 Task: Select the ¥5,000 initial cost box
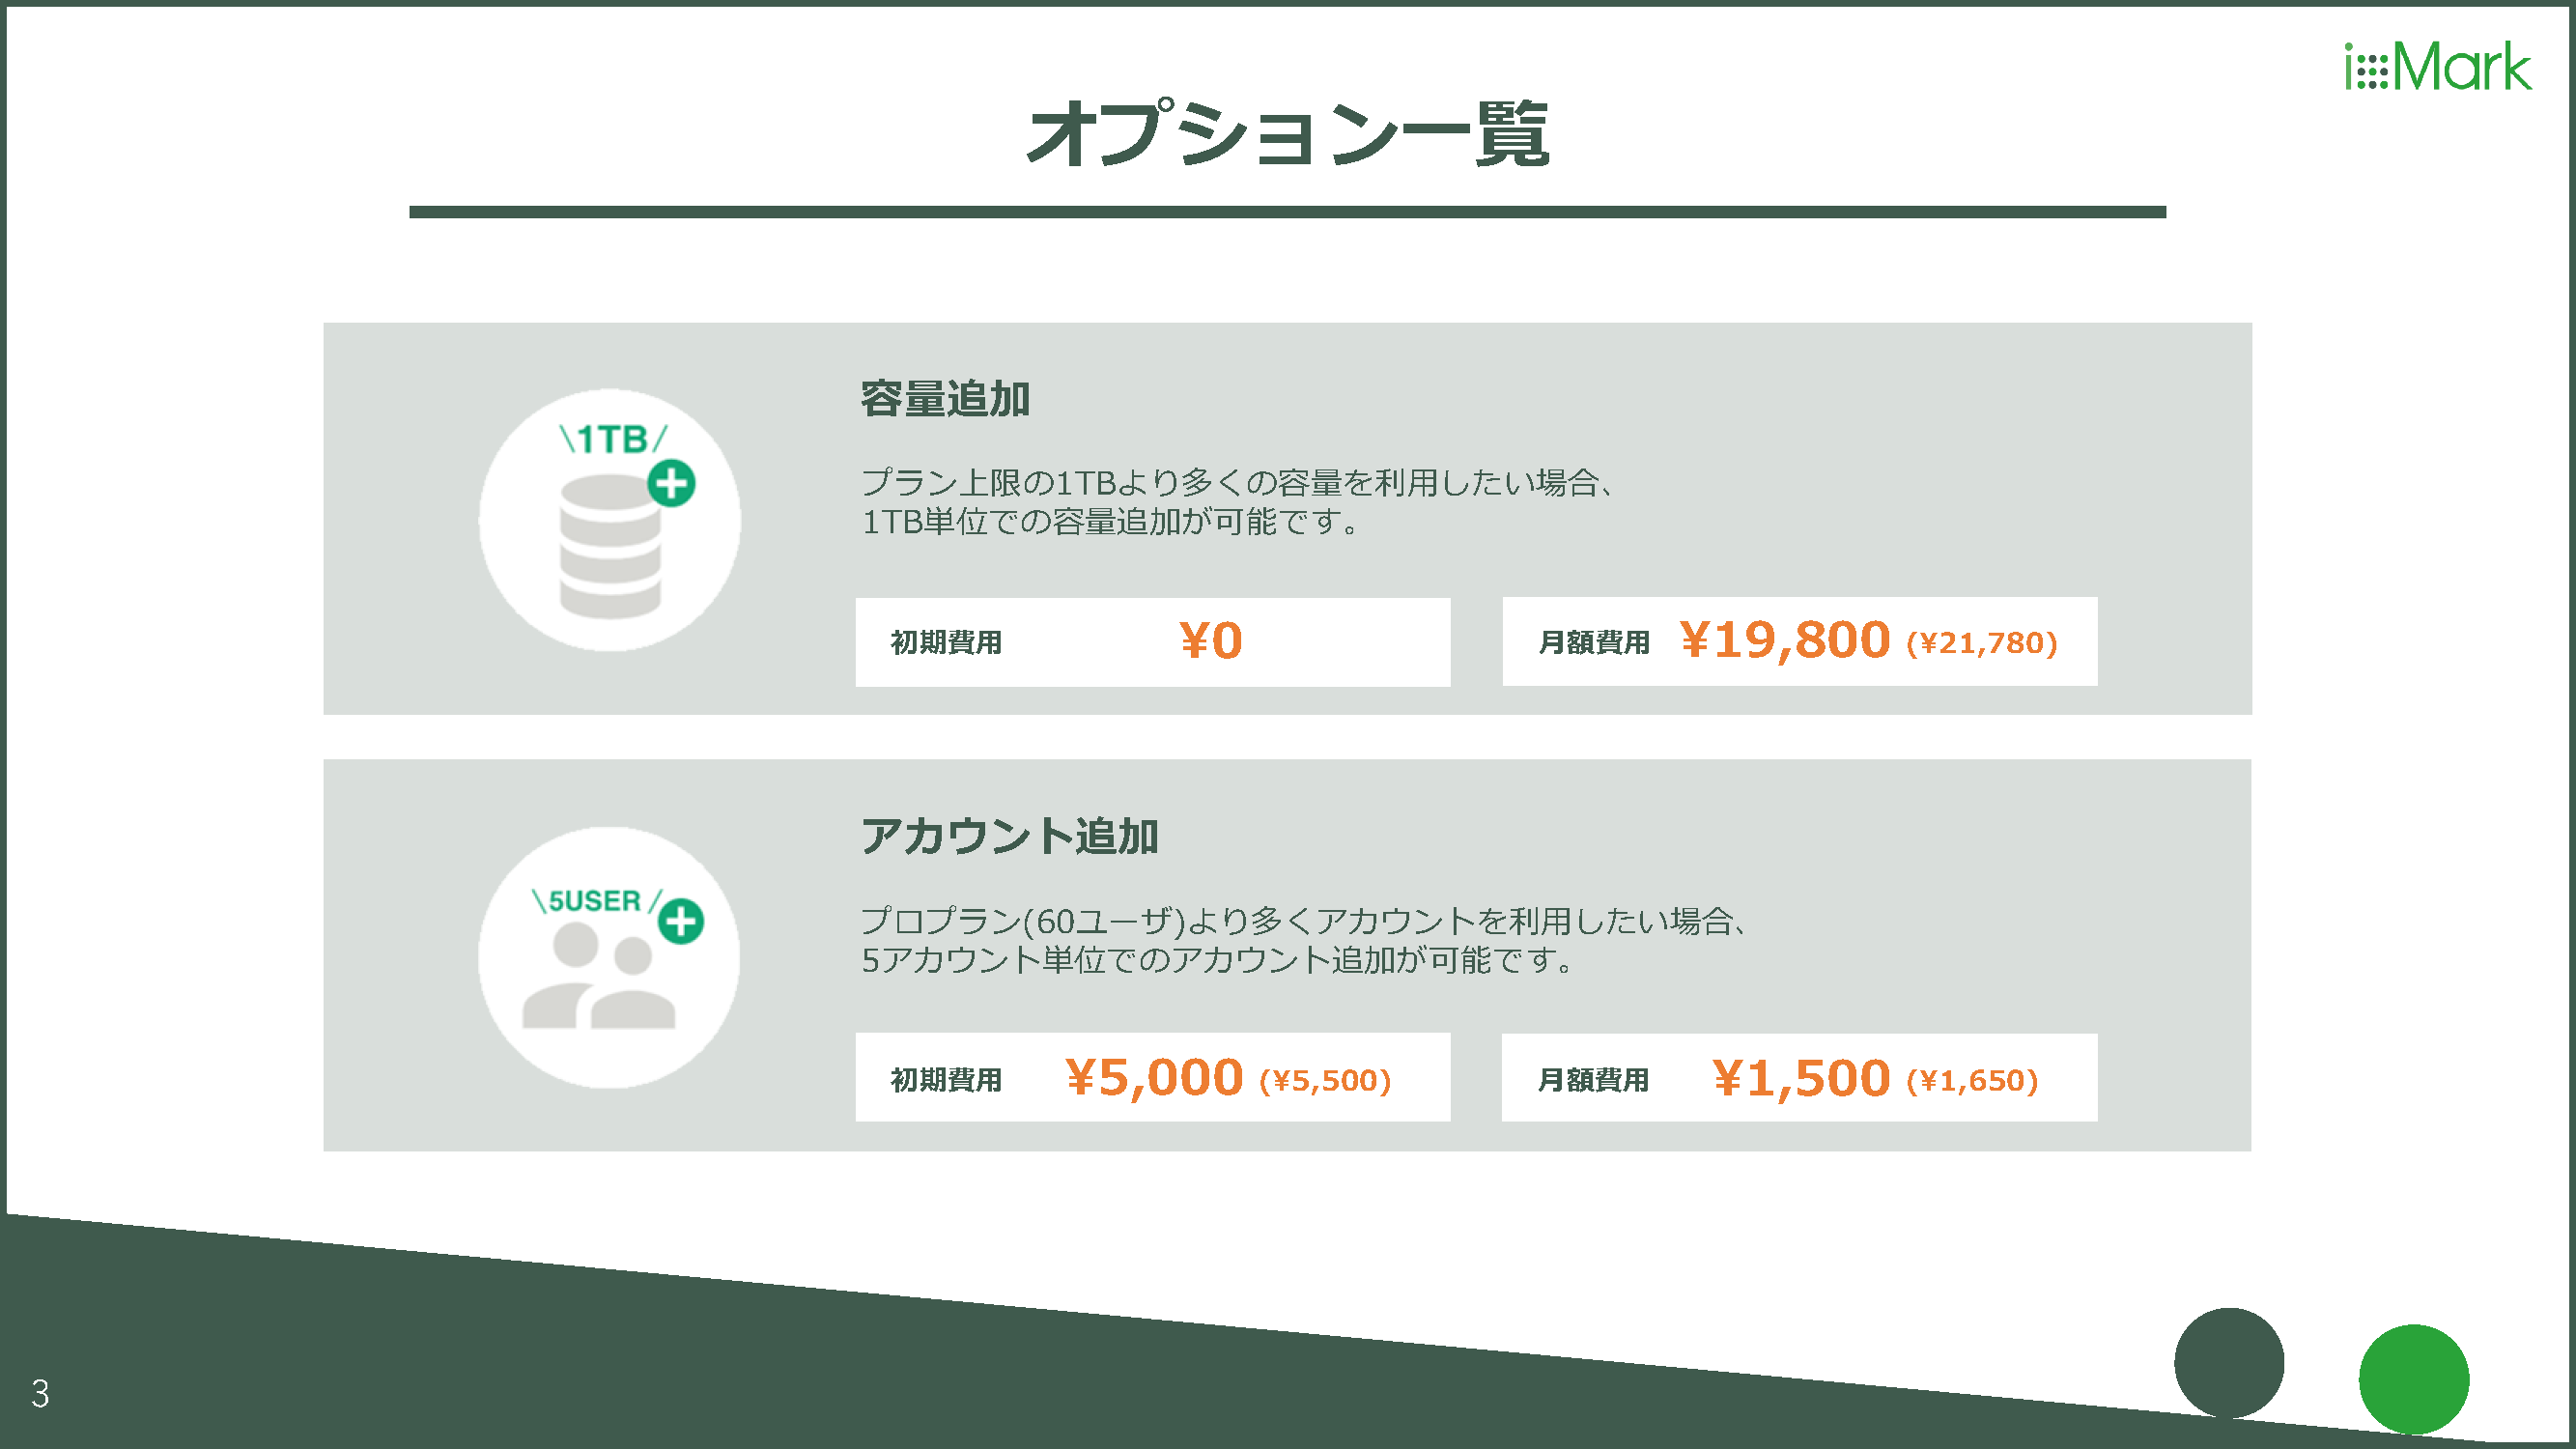pos(1152,1077)
